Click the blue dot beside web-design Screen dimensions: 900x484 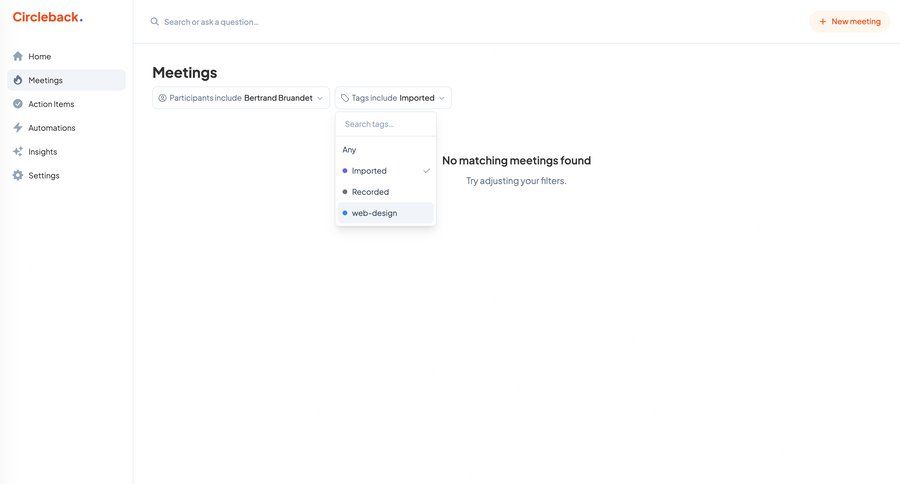(345, 213)
